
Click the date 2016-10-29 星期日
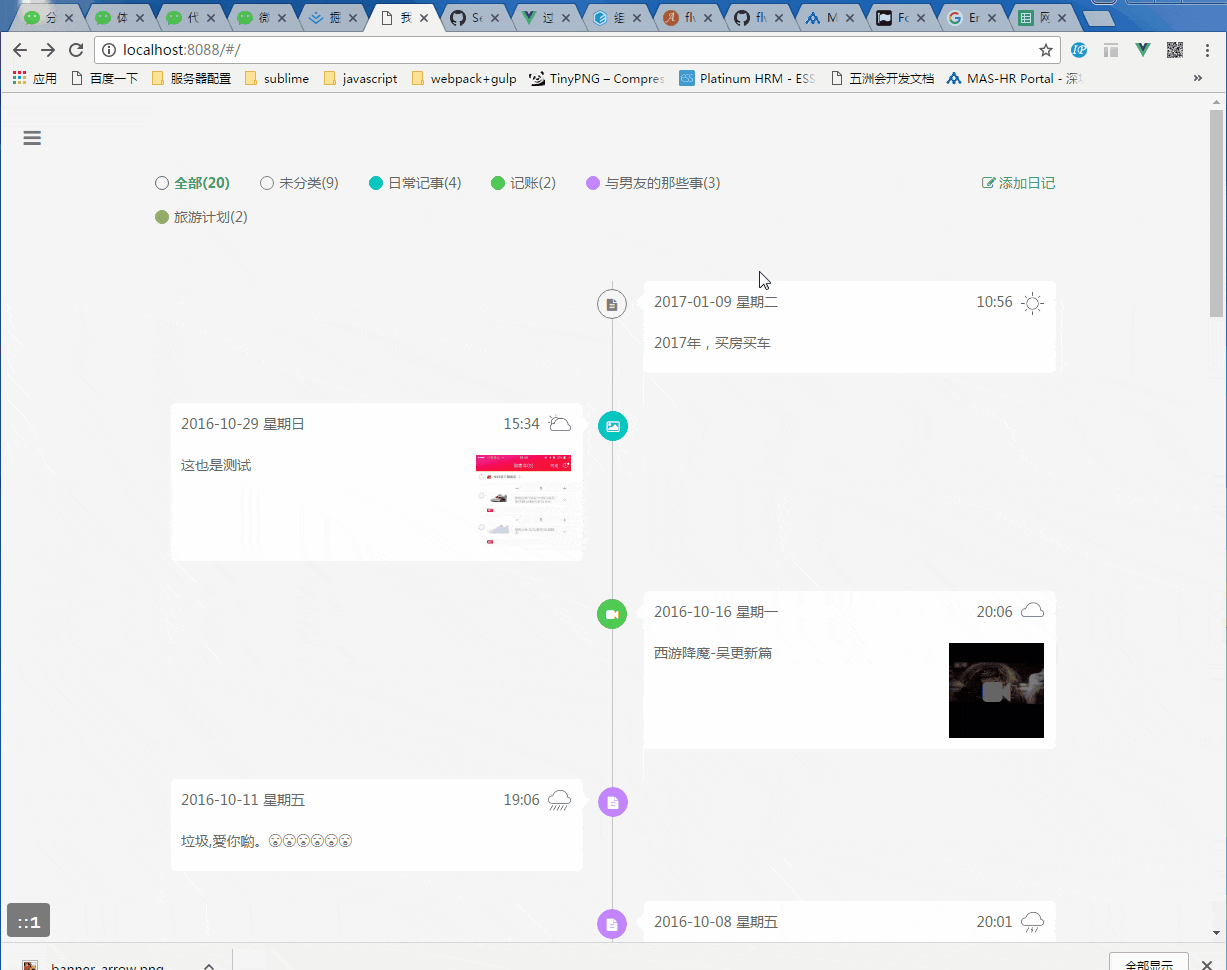(x=243, y=424)
